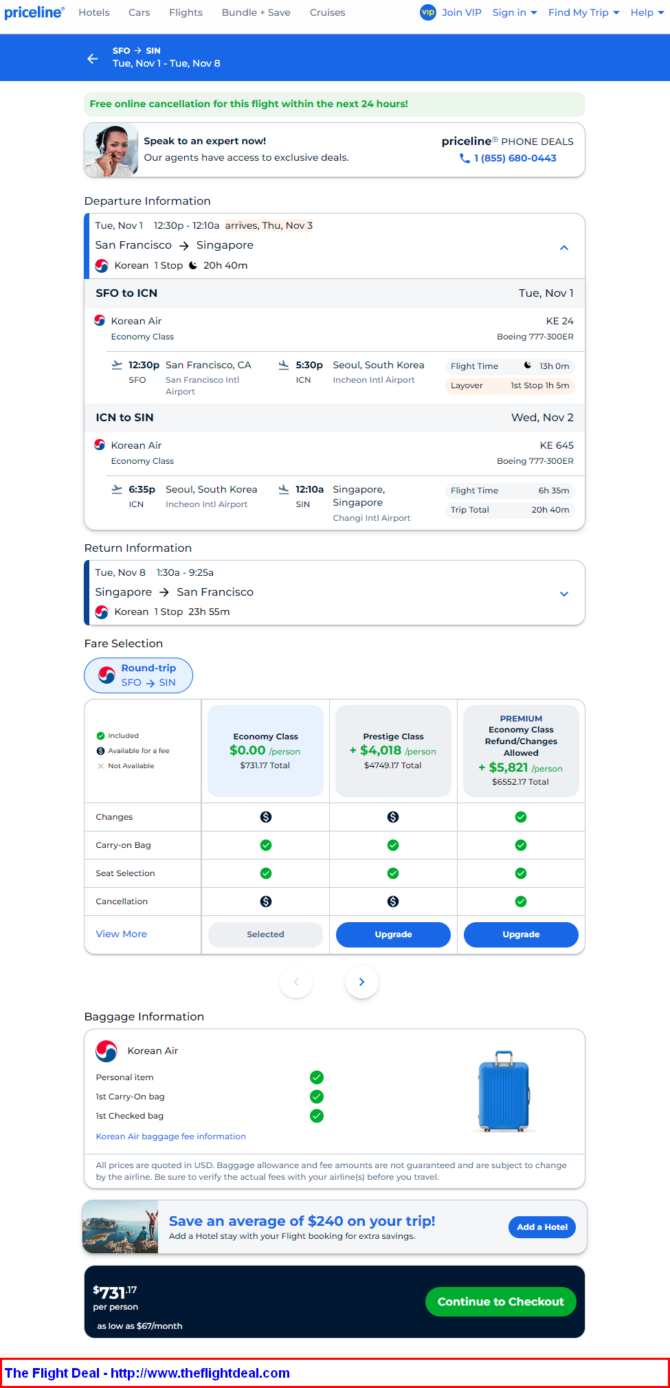Open the Cars tab

pyautogui.click(x=139, y=13)
